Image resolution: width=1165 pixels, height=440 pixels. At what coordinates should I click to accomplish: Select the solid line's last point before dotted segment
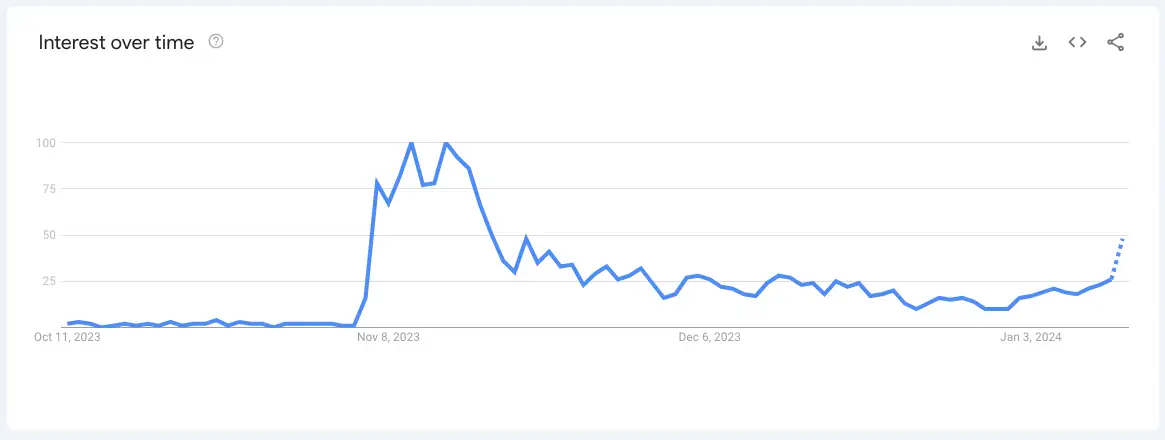pyautogui.click(x=1111, y=279)
